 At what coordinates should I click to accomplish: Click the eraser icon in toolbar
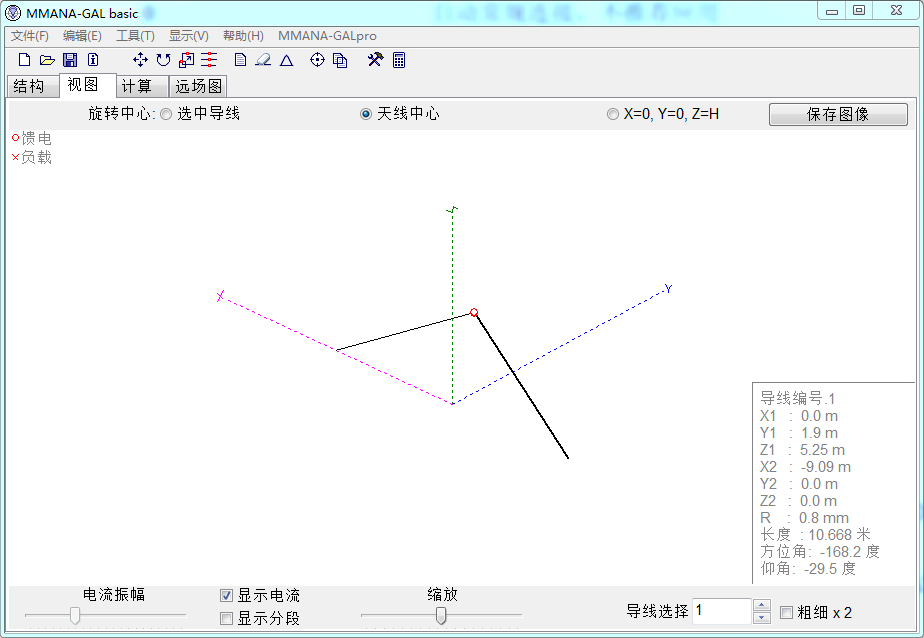click(x=263, y=60)
